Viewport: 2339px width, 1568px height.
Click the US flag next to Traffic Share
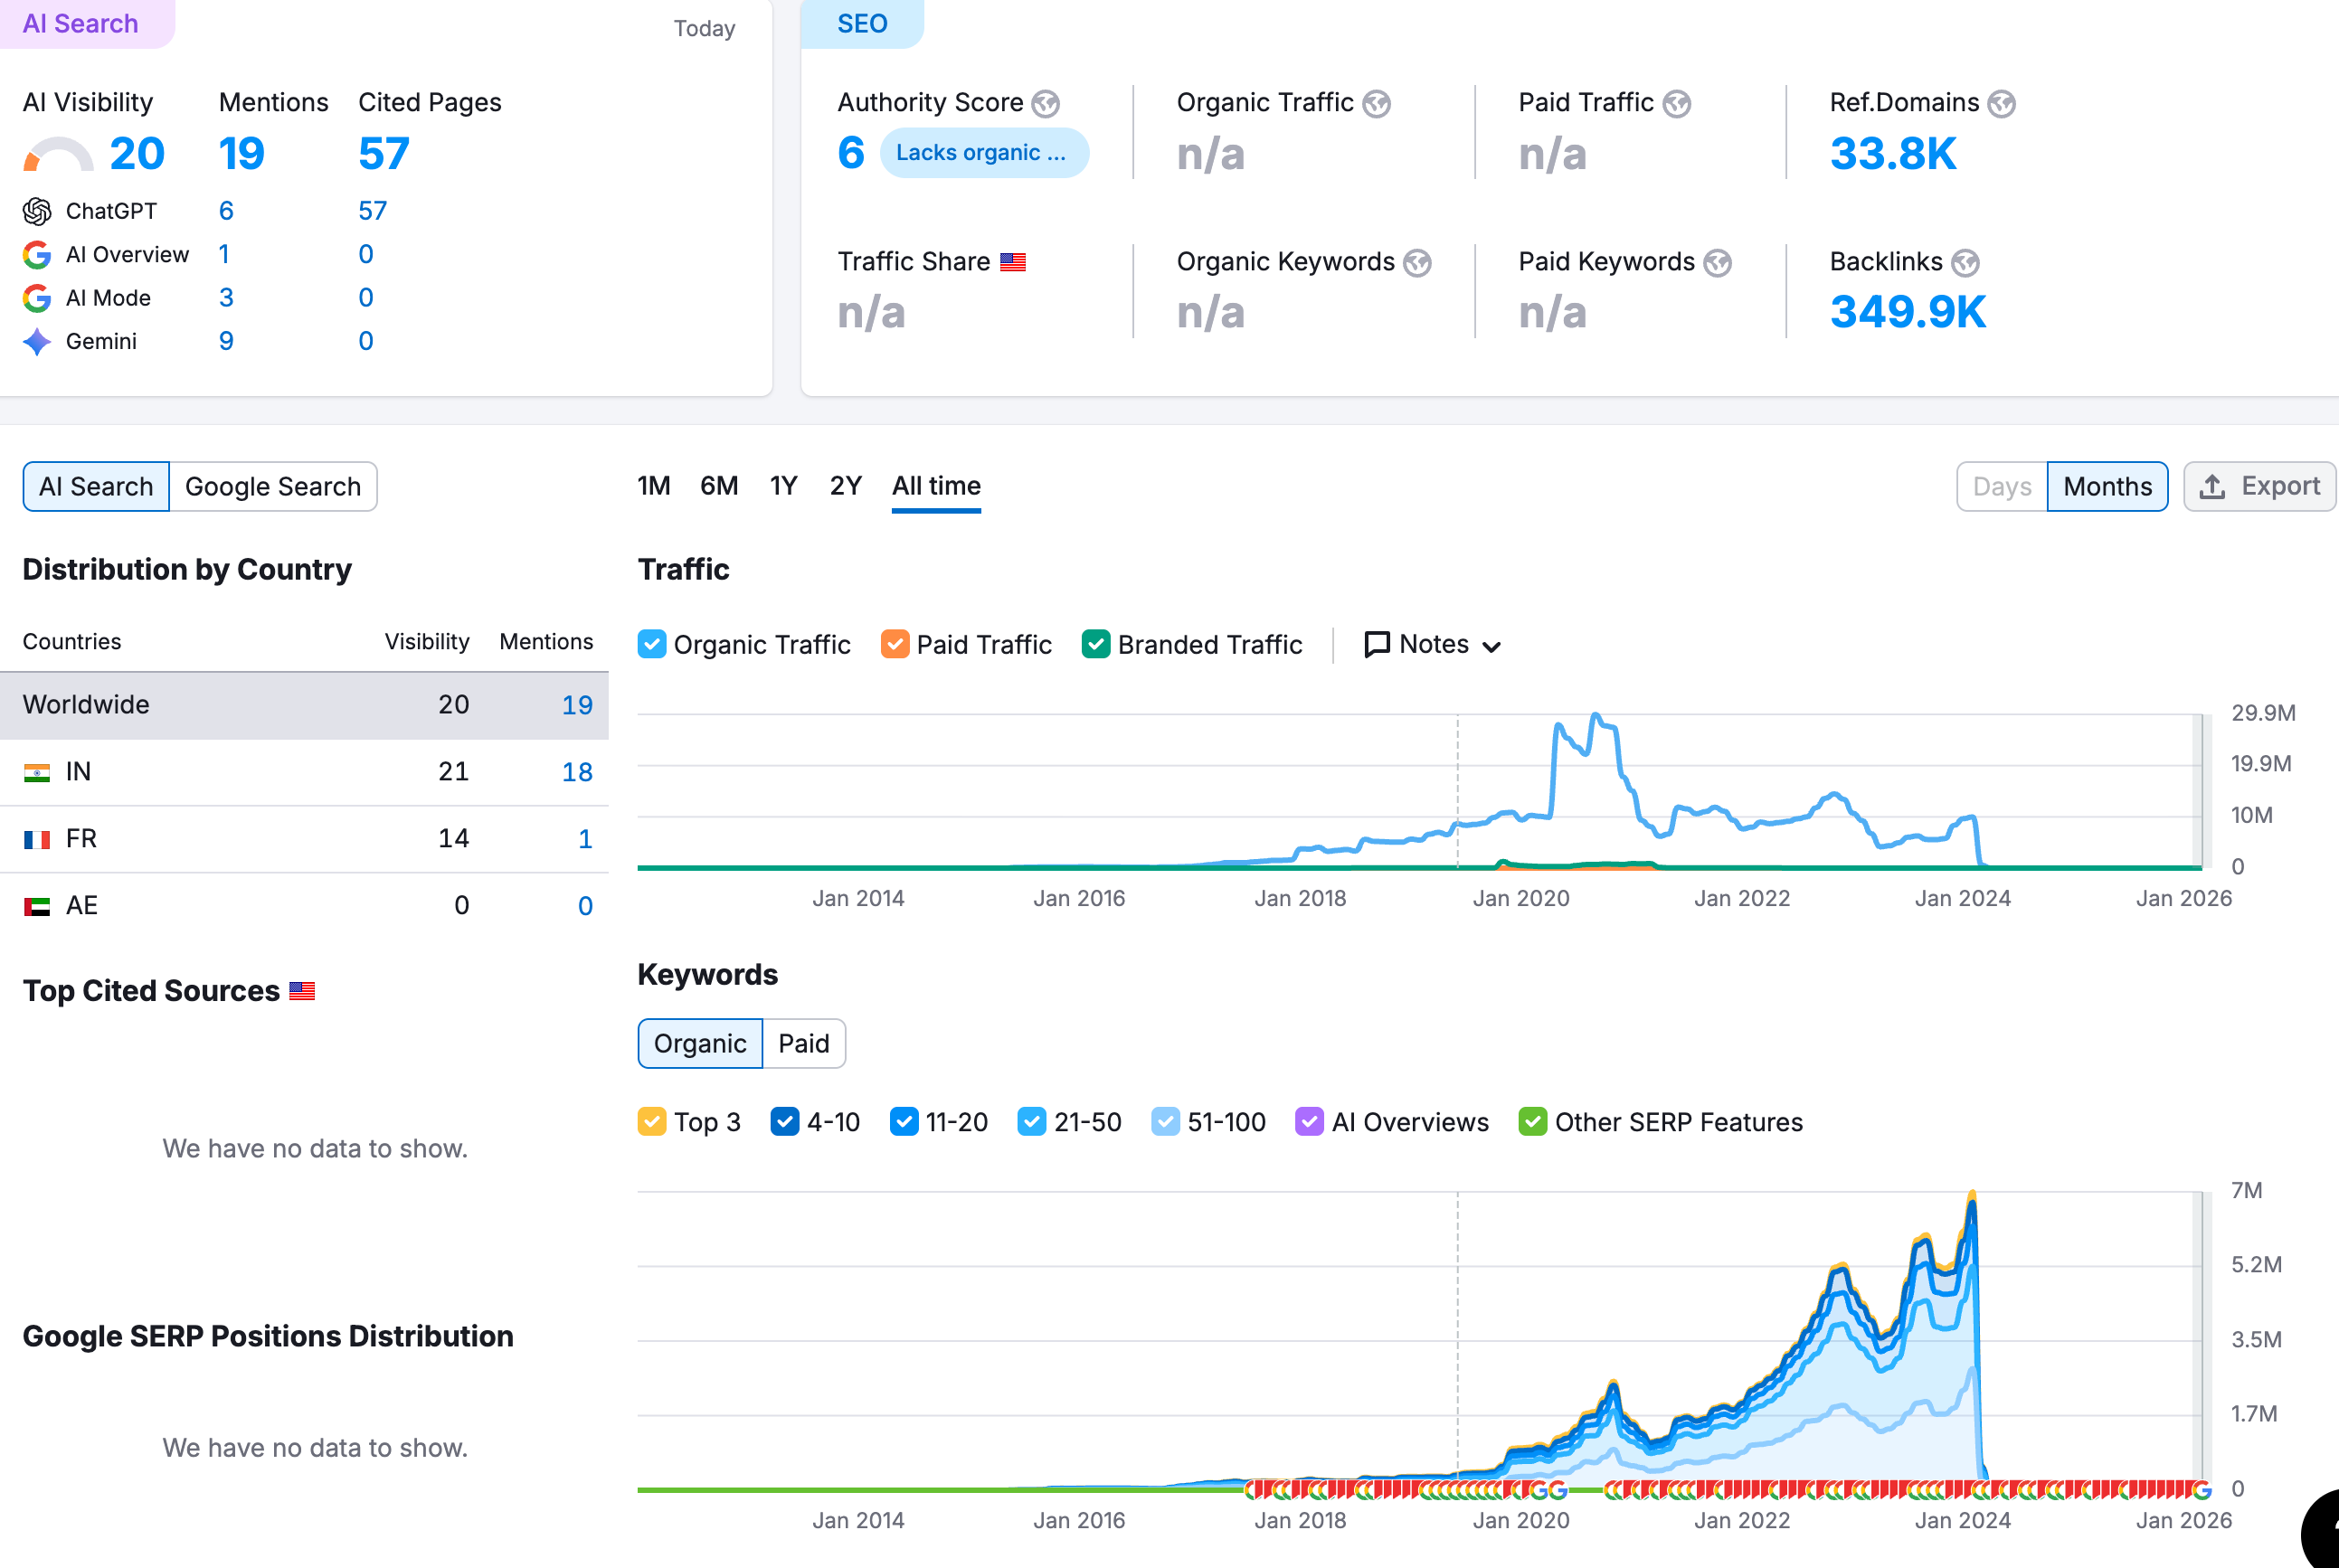[1013, 262]
